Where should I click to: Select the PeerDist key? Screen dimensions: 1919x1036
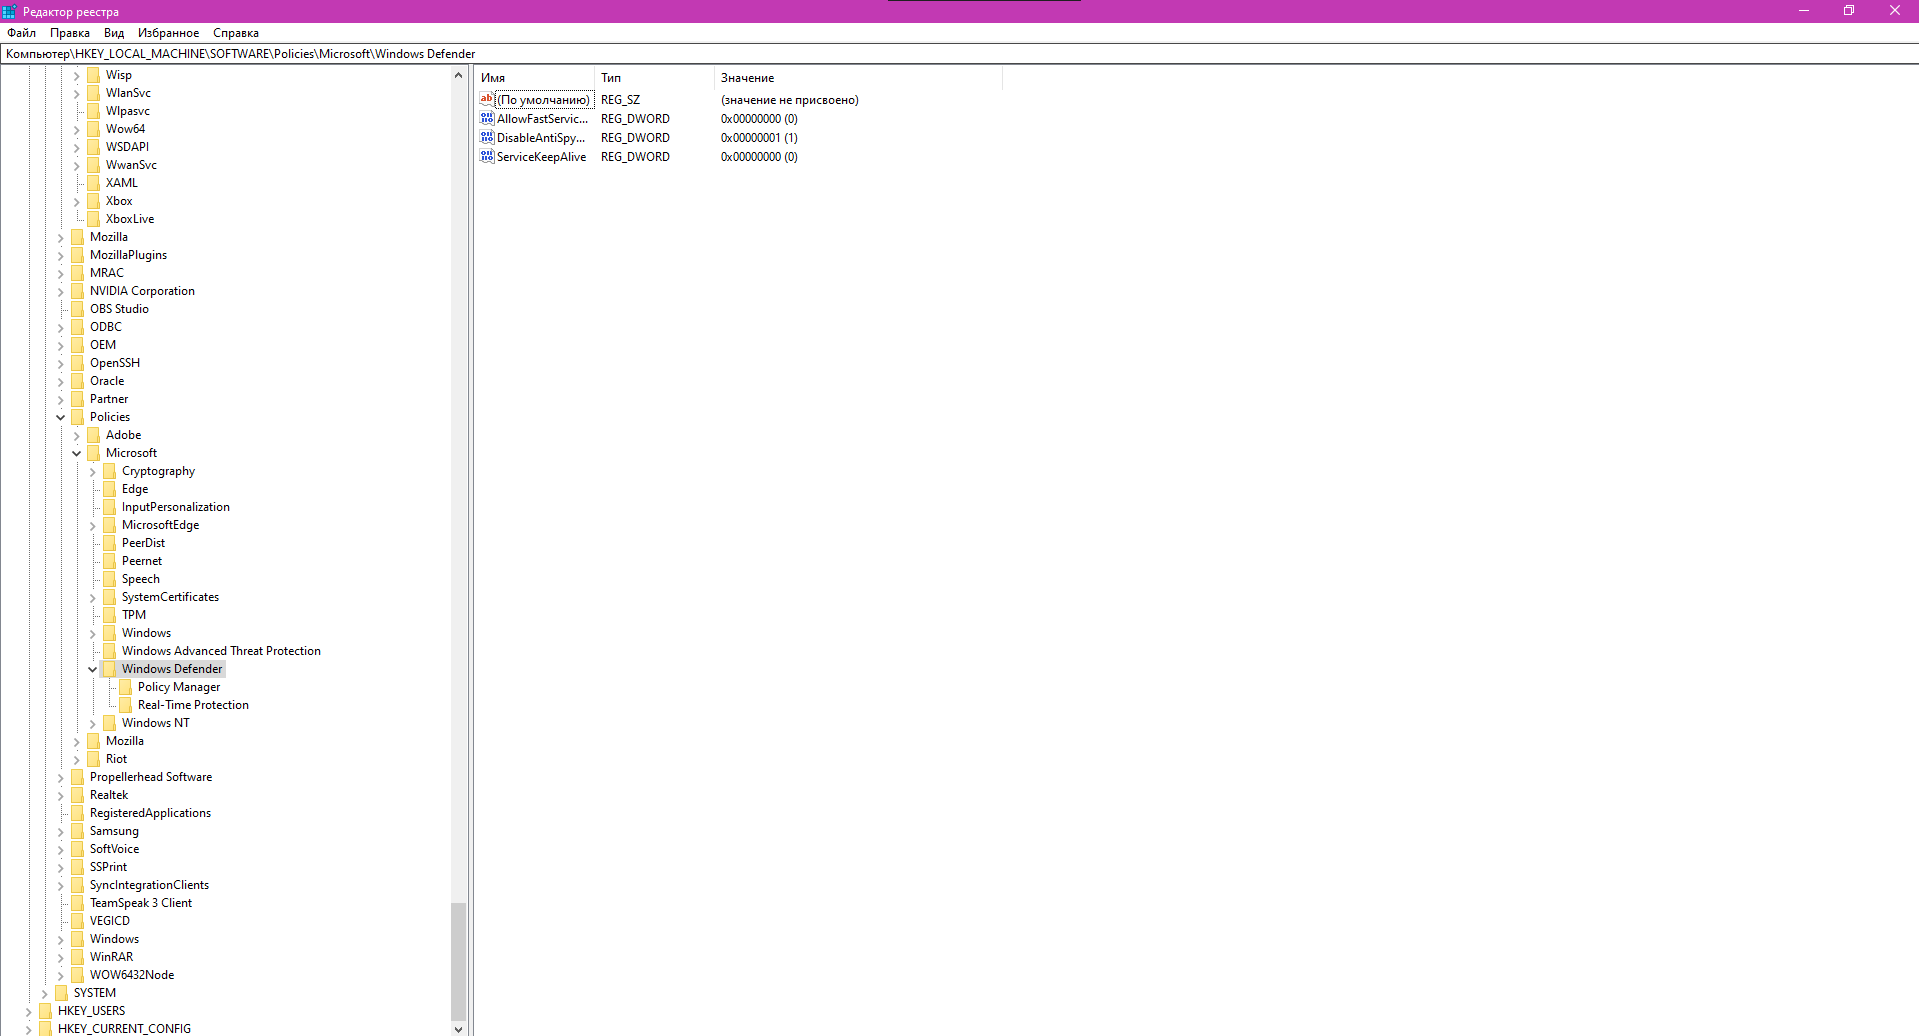(143, 543)
